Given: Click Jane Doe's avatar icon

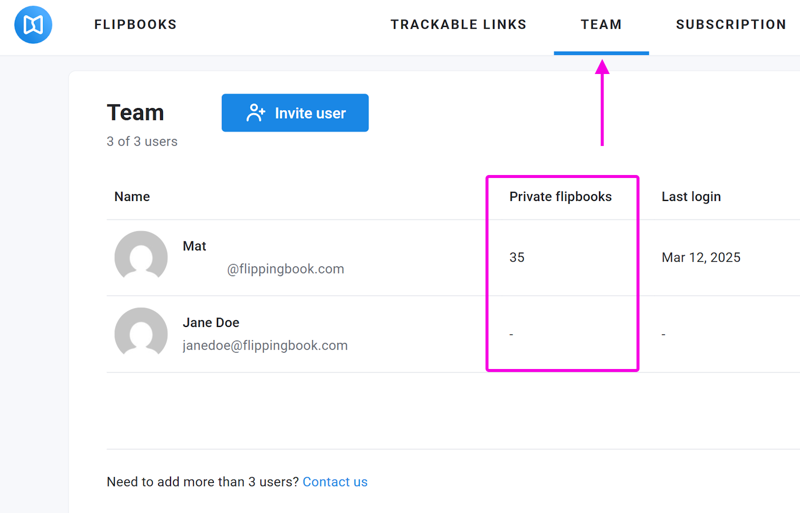Looking at the screenshot, I should (141, 333).
